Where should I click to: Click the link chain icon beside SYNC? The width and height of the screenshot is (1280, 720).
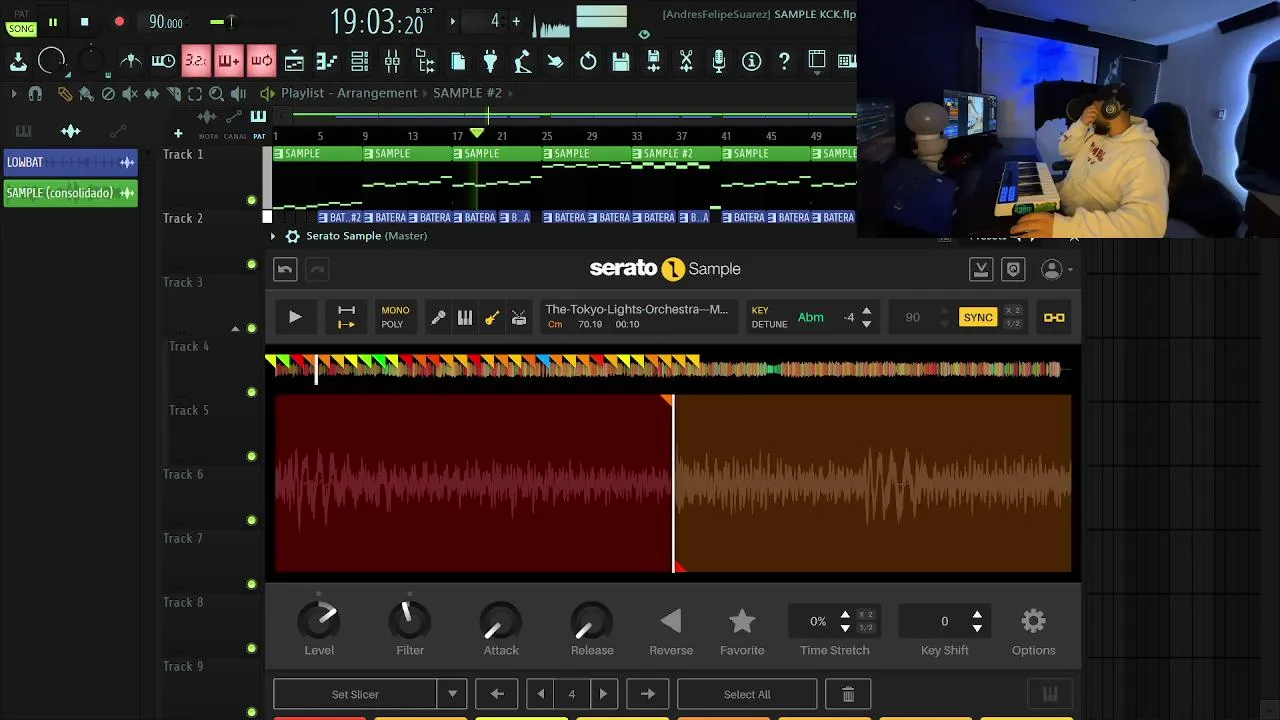click(1054, 317)
